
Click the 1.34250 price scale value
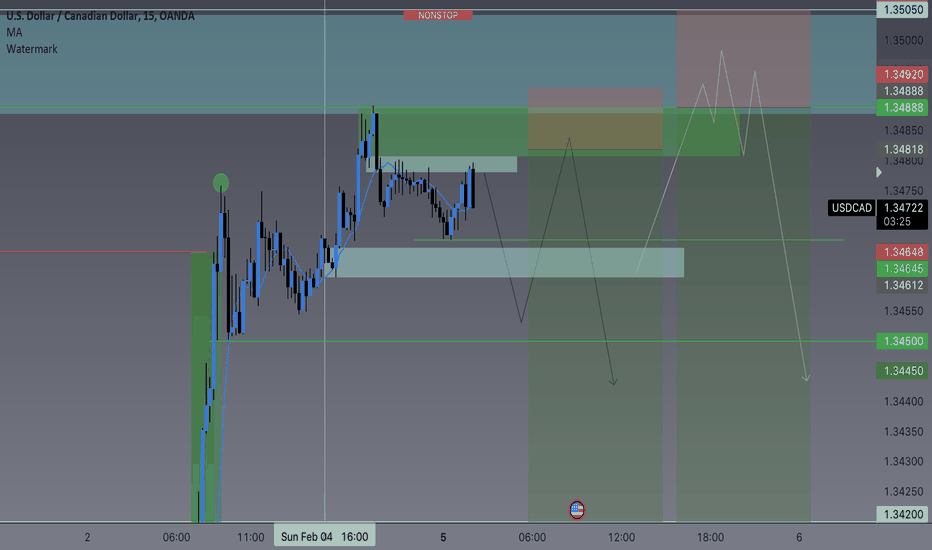point(903,492)
